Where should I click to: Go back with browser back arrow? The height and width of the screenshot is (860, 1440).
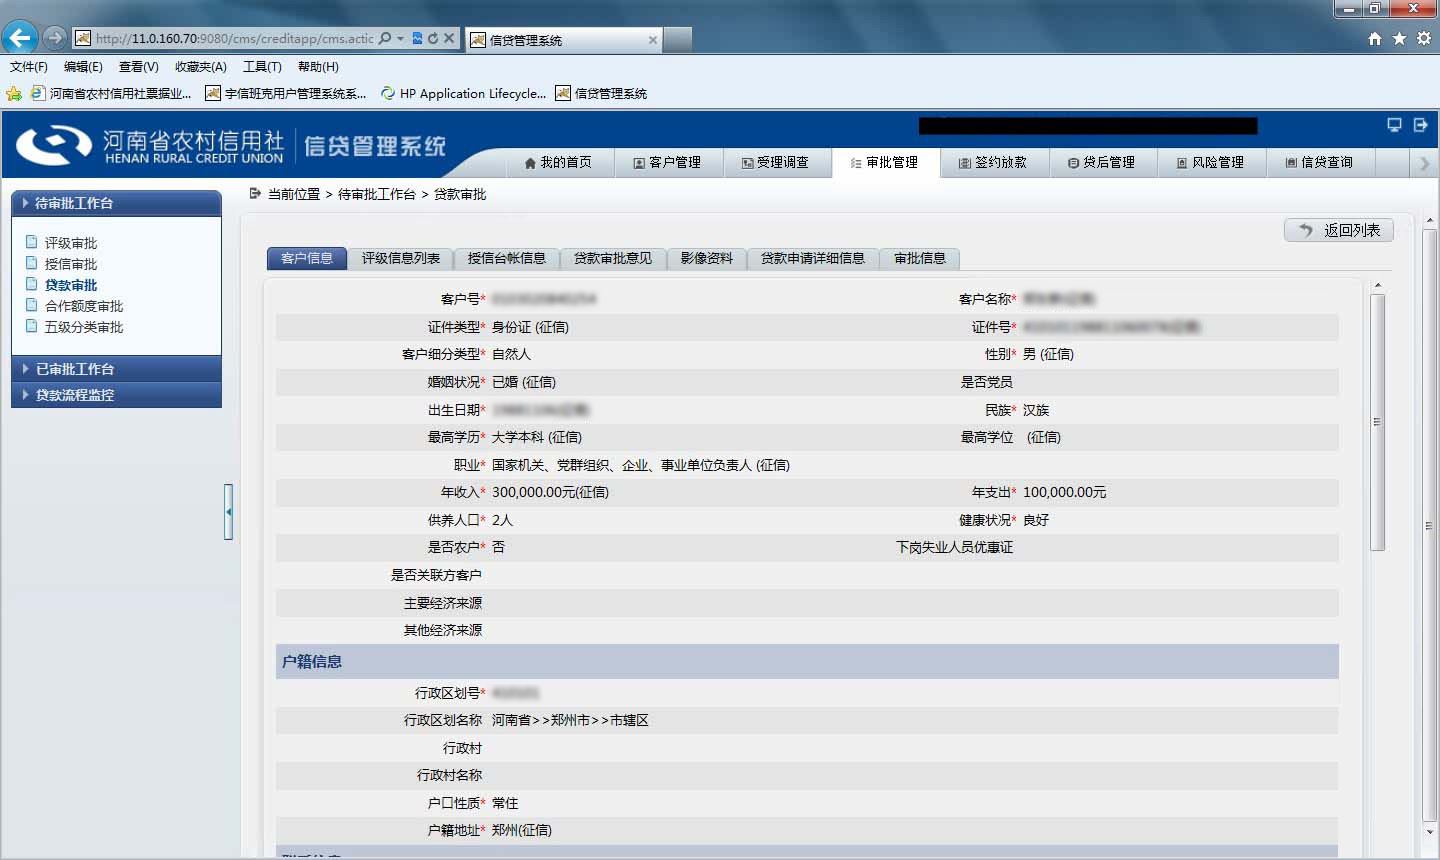click(20, 38)
